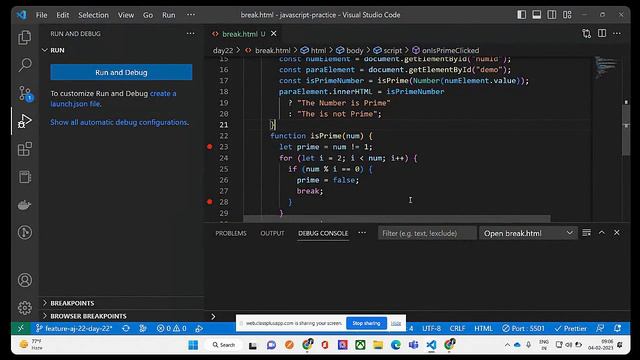This screenshot has height=360, width=640.
Task: Synchronize changes from status bar
Action: point(126,328)
